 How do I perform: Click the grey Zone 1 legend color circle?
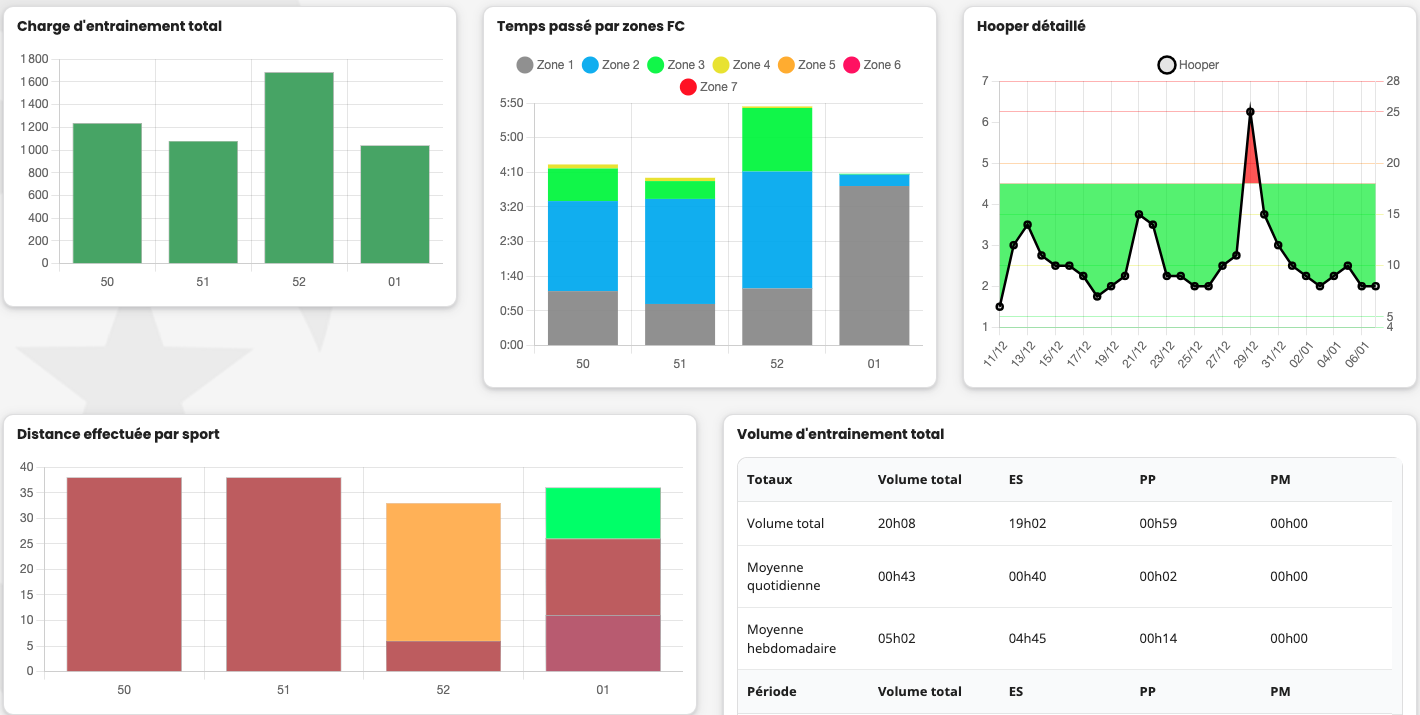(525, 65)
